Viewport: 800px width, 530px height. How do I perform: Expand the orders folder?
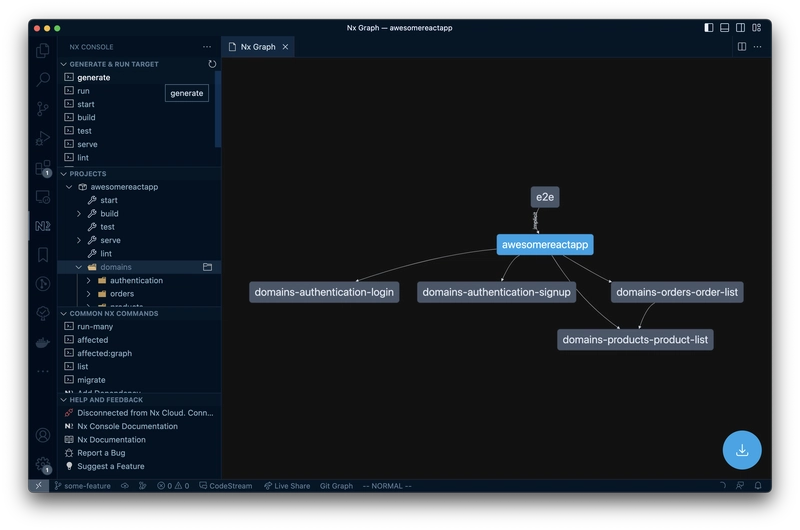(88, 294)
